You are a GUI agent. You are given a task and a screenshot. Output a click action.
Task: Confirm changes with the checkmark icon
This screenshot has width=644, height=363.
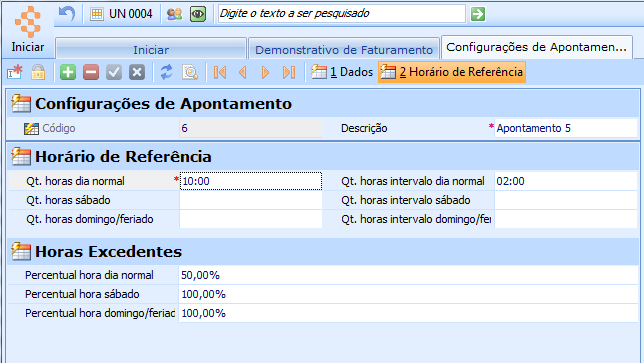[114, 72]
